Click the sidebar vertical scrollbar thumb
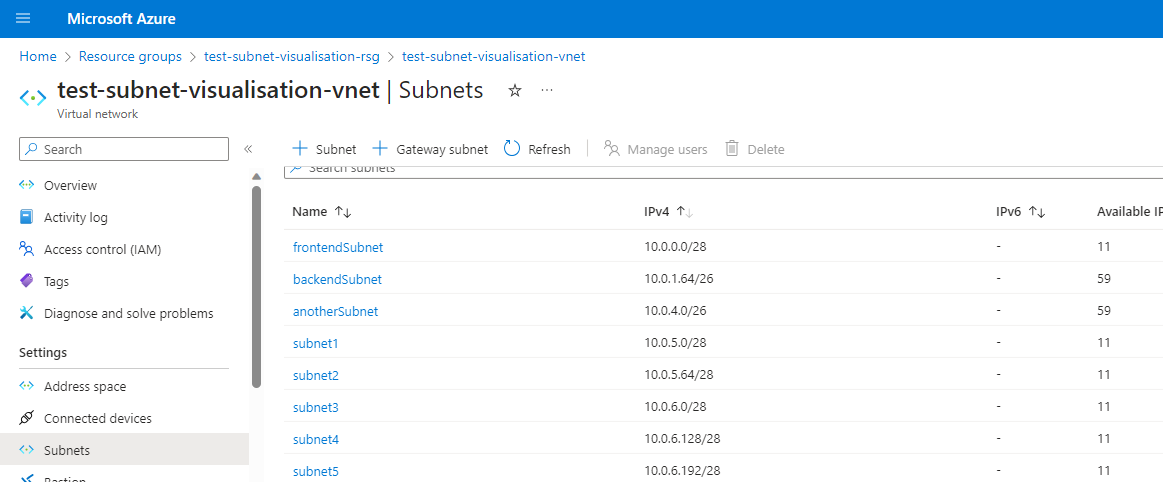The image size is (1163, 482). (257, 286)
